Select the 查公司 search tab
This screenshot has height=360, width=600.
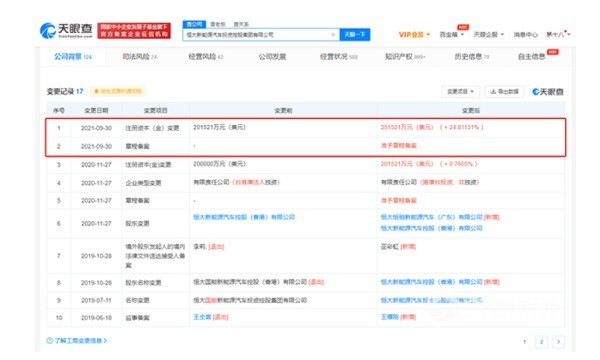coord(194,24)
